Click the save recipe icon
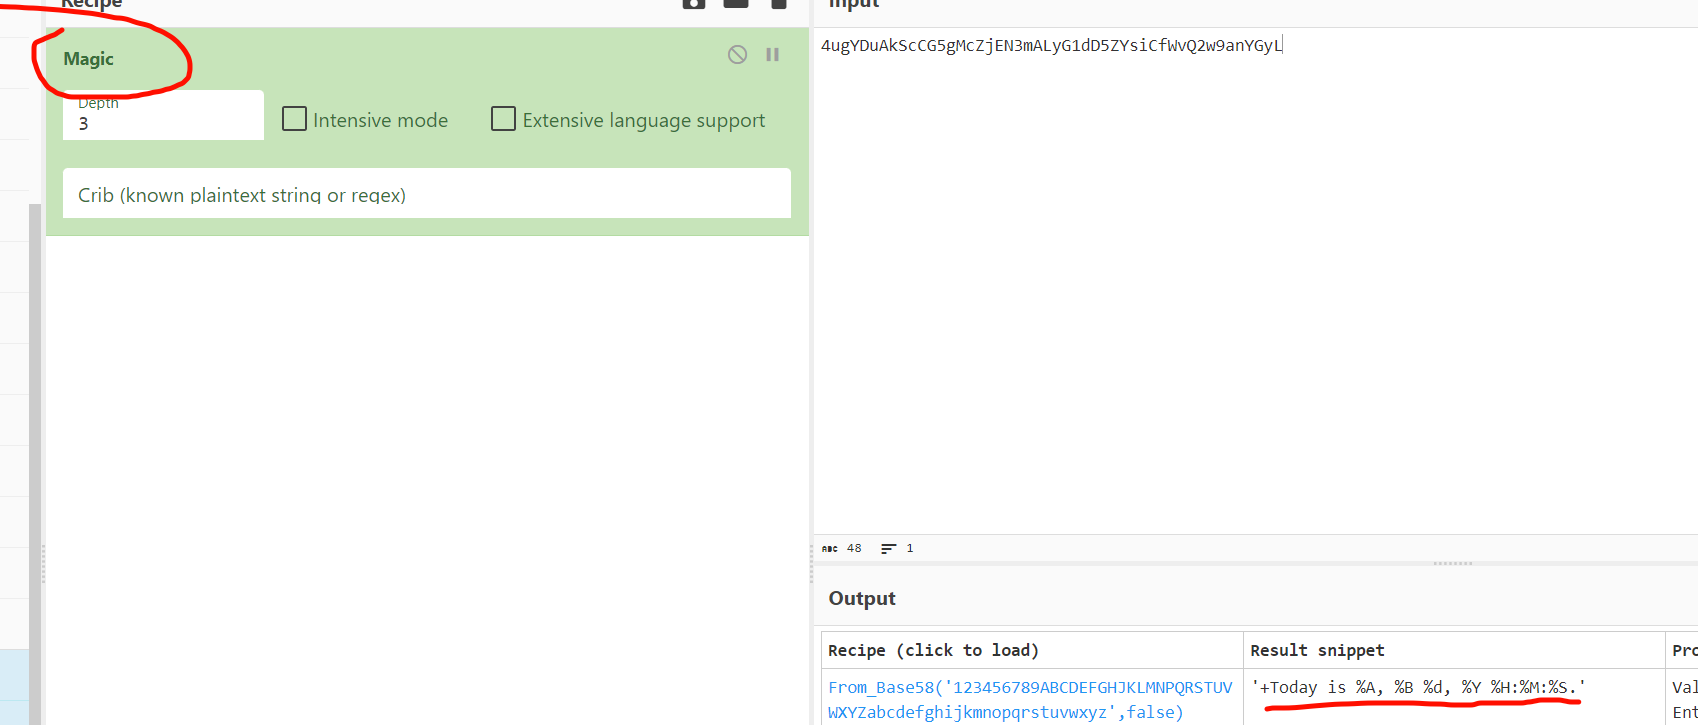 (x=694, y=4)
